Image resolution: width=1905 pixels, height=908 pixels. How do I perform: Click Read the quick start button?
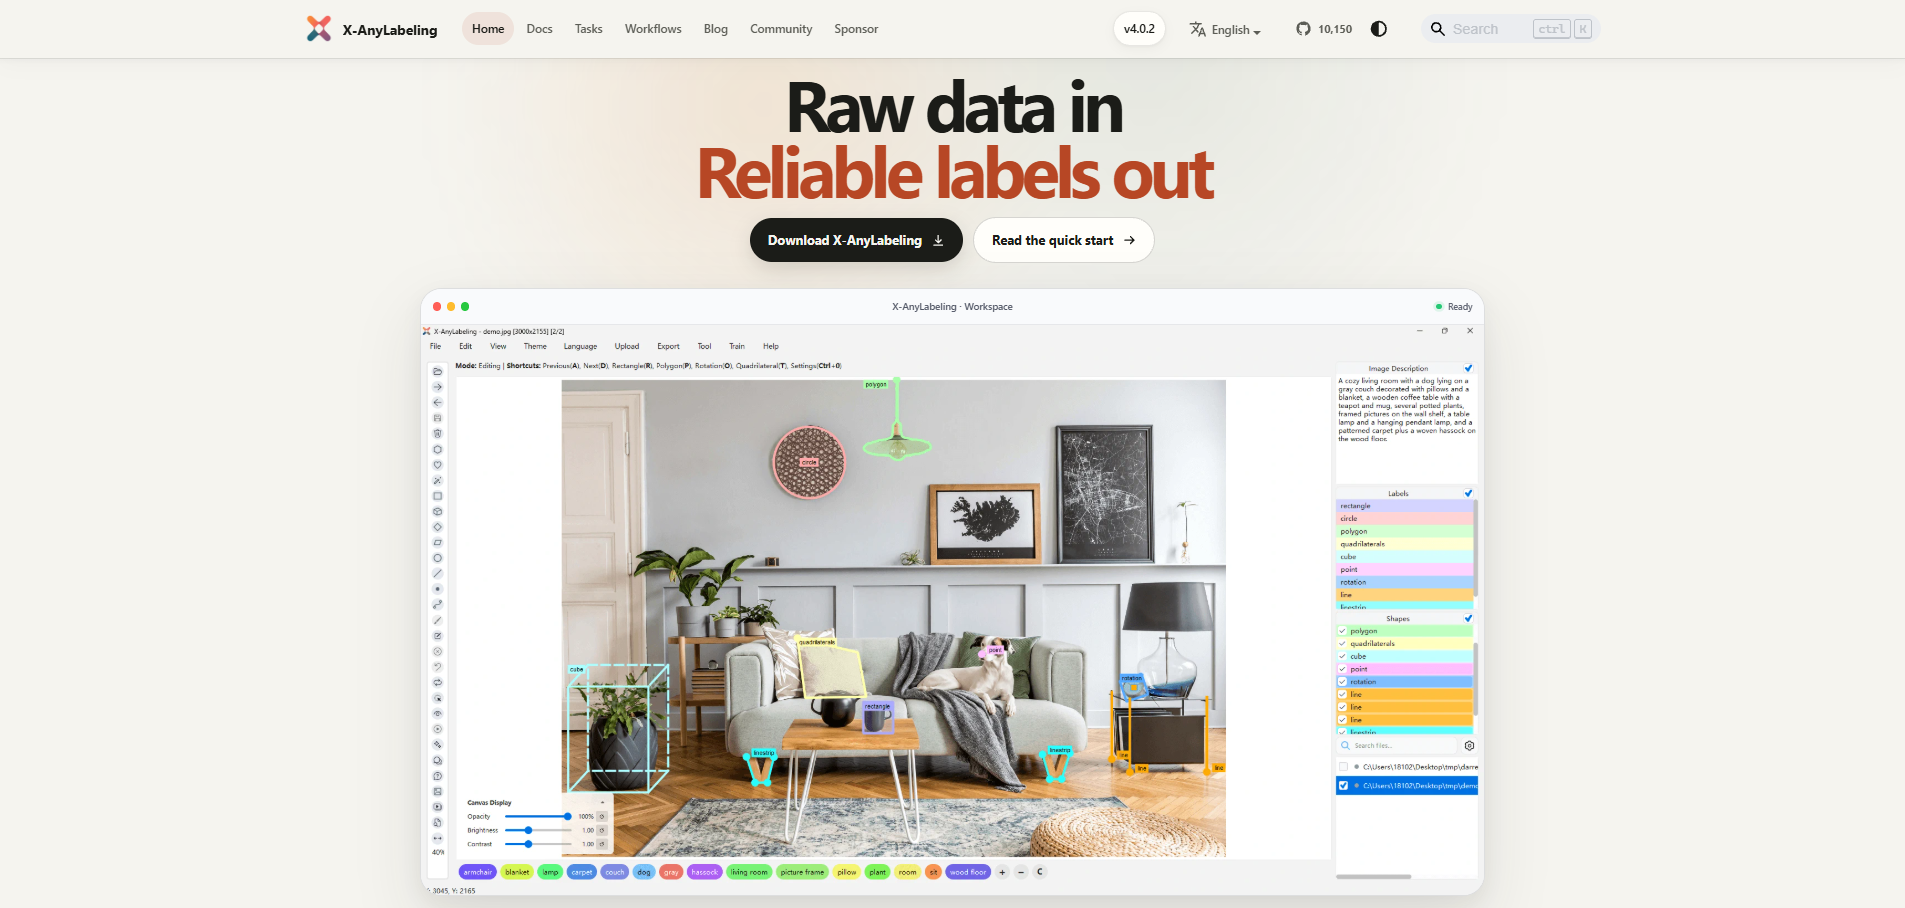[1064, 240]
